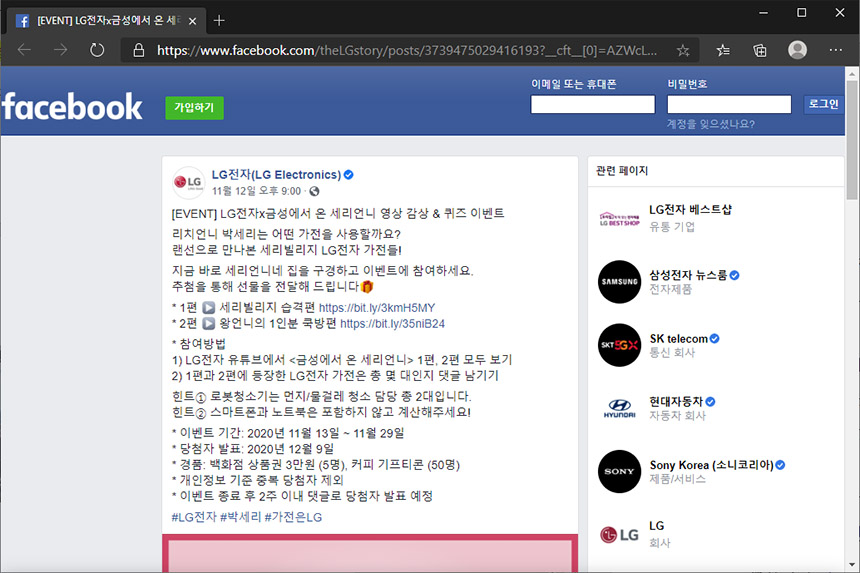860x573 pixels.
Task: Open LG 회사 page name
Action: point(657,526)
